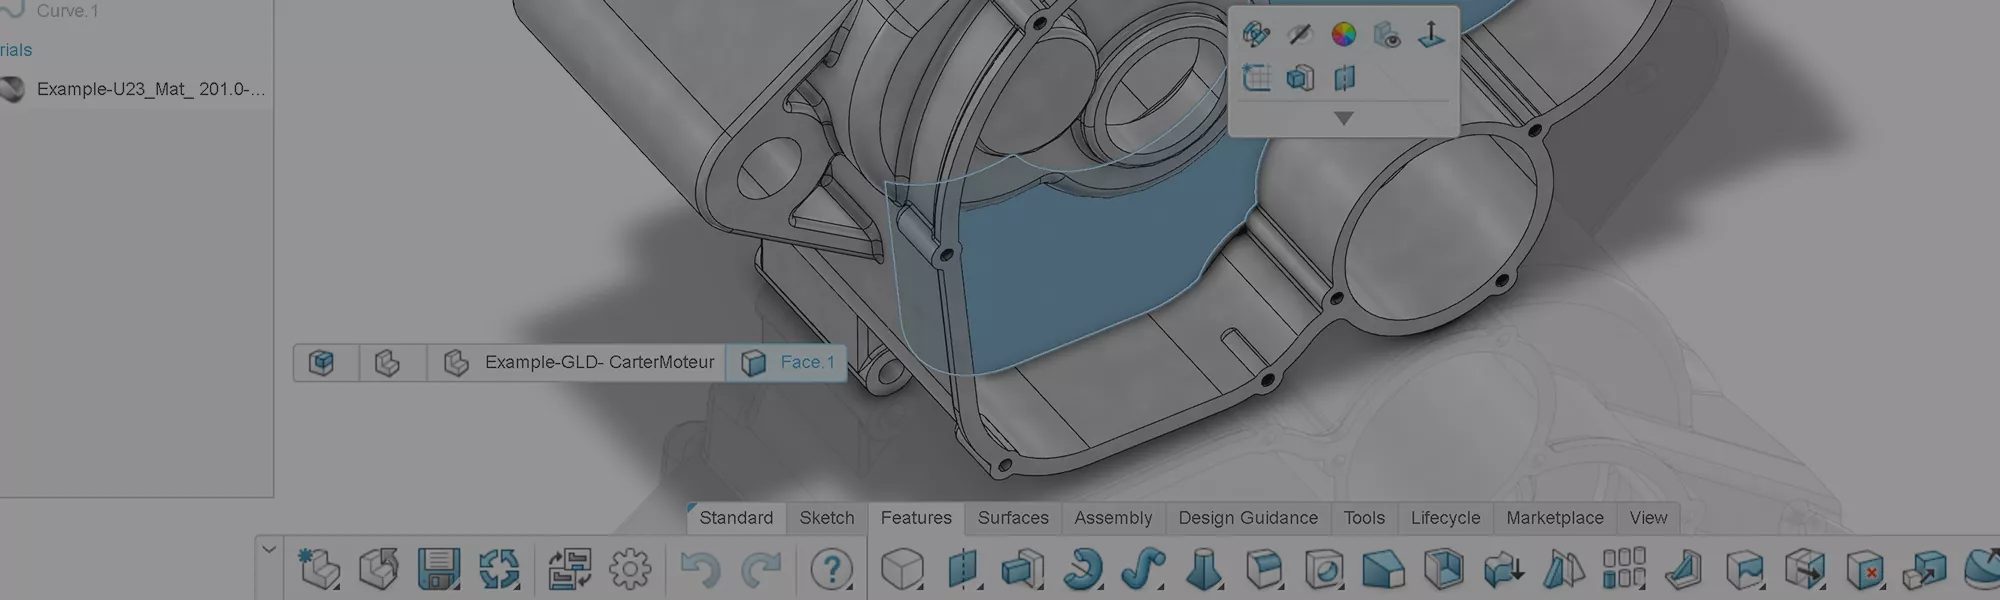Select the Move Face arrow icon
Image resolution: width=2000 pixels, height=600 pixels.
1805,569
